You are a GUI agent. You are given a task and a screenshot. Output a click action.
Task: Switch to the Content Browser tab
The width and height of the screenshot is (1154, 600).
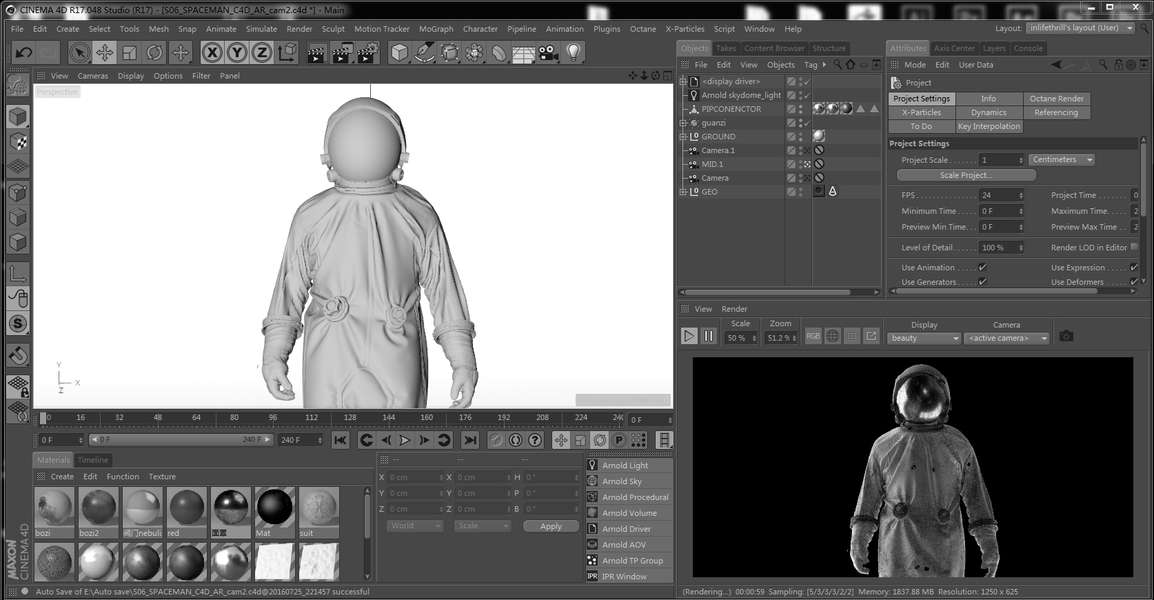[x=774, y=48]
